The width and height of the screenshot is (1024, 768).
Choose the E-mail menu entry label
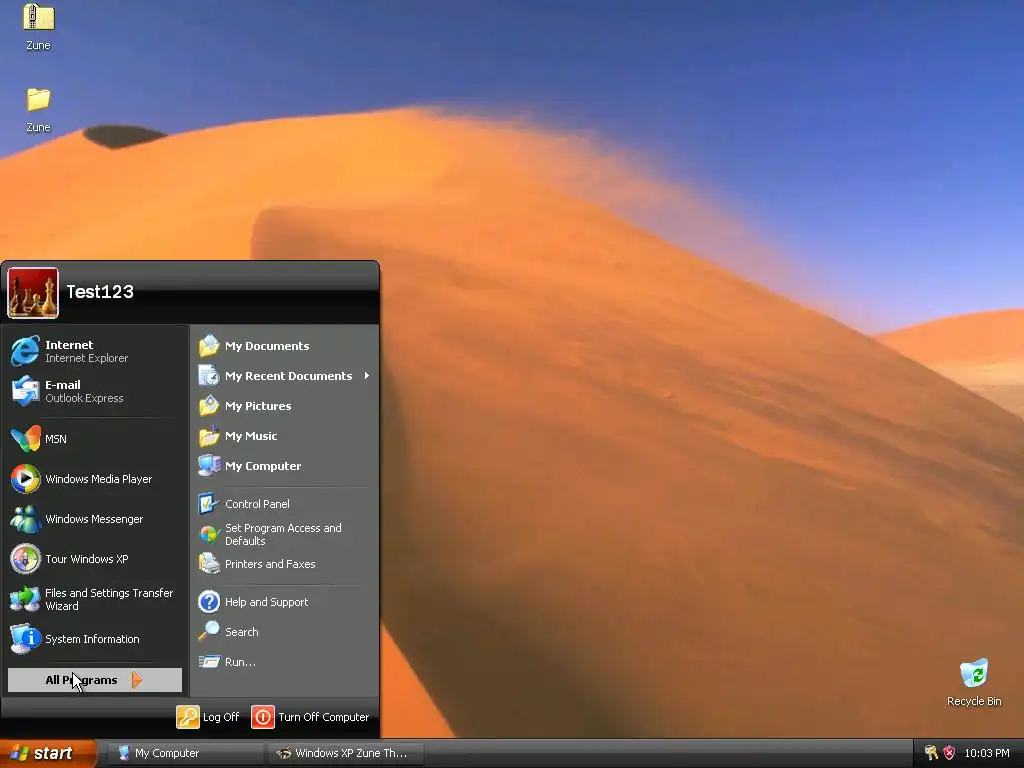(x=63, y=385)
